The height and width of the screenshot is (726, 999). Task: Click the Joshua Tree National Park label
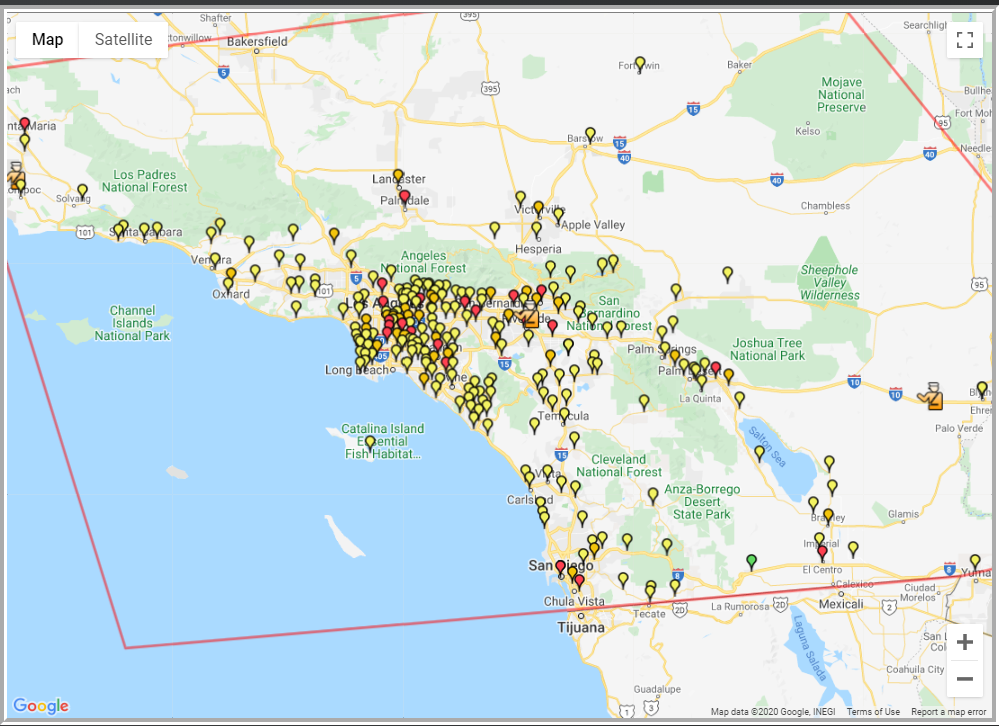767,350
